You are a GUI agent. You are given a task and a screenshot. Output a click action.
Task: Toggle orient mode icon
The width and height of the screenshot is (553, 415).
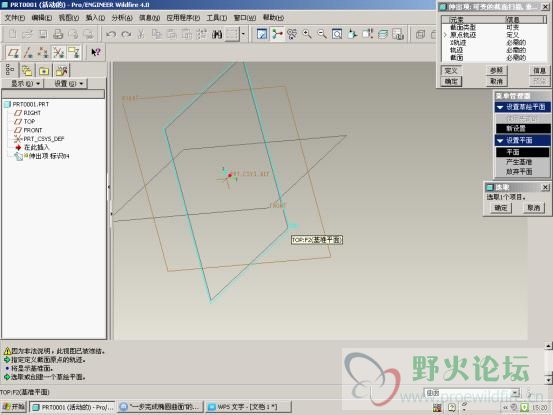[x=292, y=34]
